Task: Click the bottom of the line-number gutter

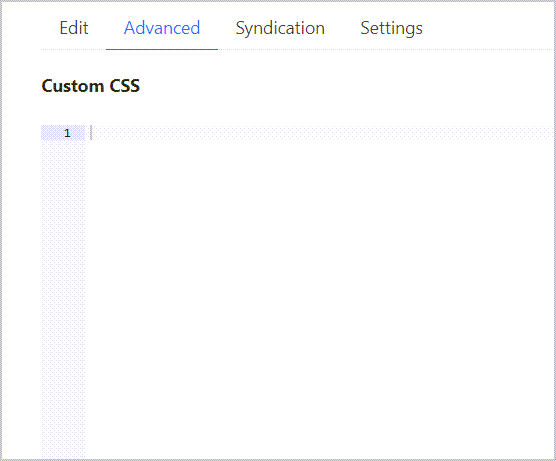Action: (x=63, y=450)
